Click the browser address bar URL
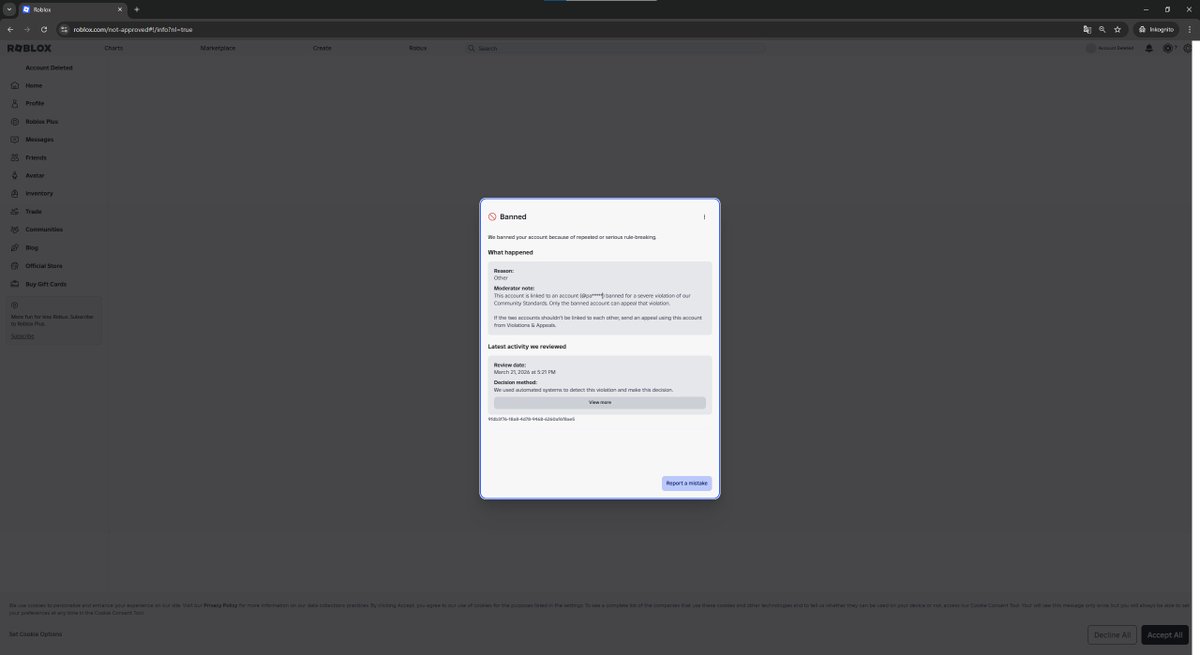The image size is (1200, 655). (133, 29)
